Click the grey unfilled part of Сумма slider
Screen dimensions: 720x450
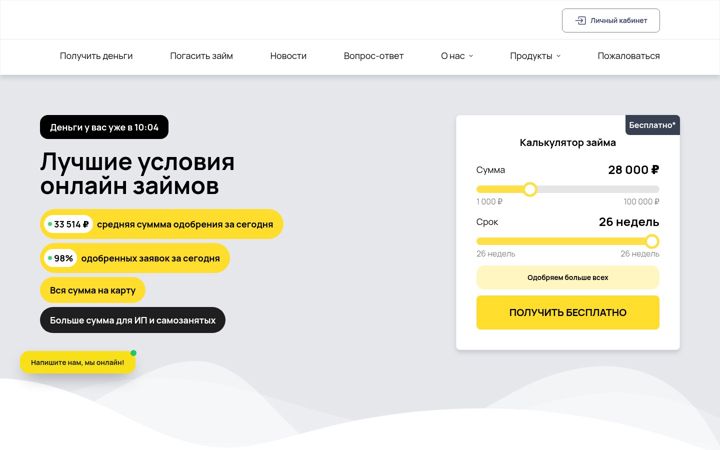(x=598, y=189)
